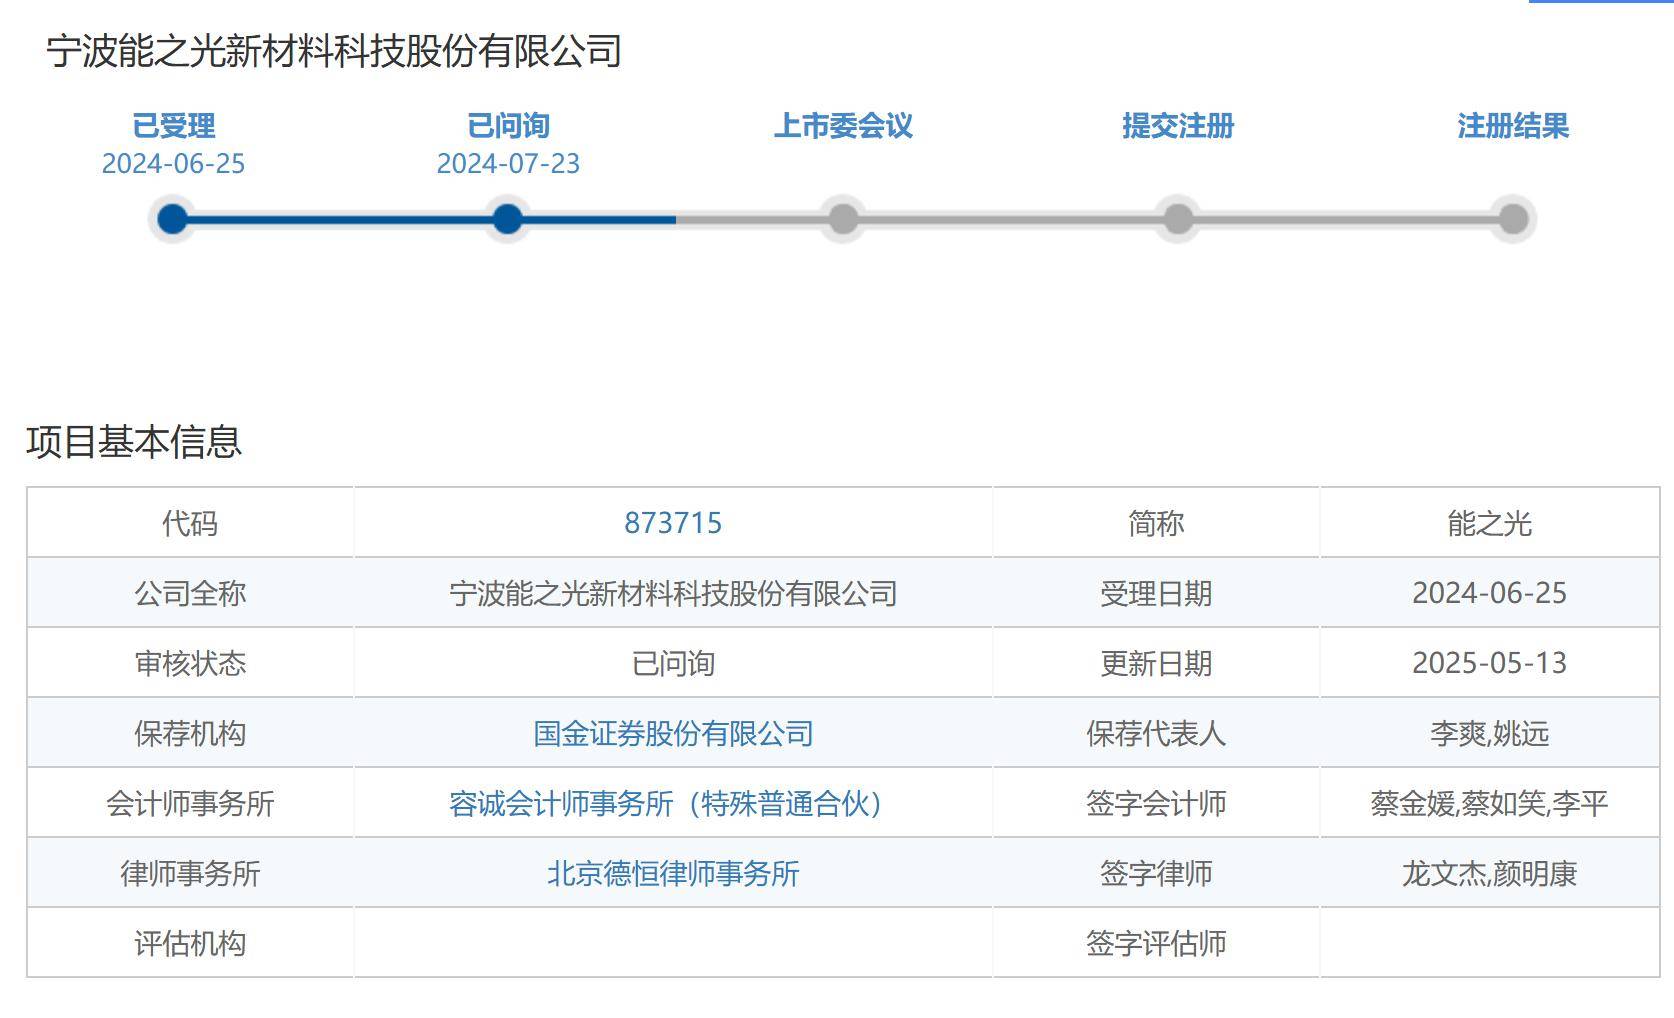Screen dimensions: 1674x1018
Task: Click the 上市委会议 timeline step dot
Action: tap(843, 219)
